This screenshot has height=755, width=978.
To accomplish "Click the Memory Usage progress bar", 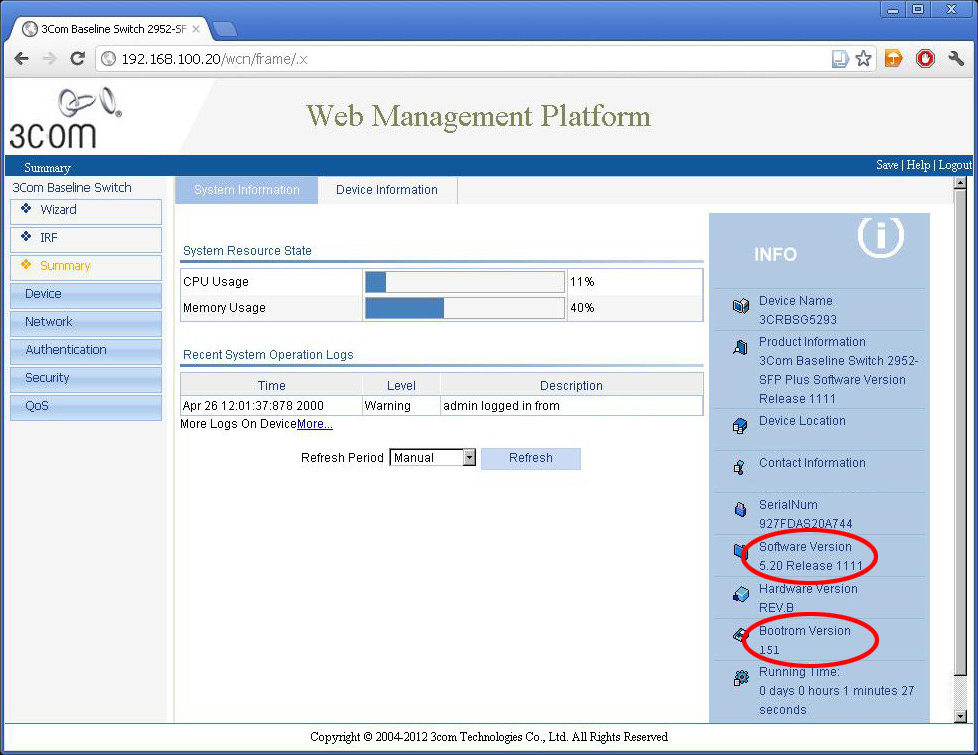I will click(x=465, y=308).
